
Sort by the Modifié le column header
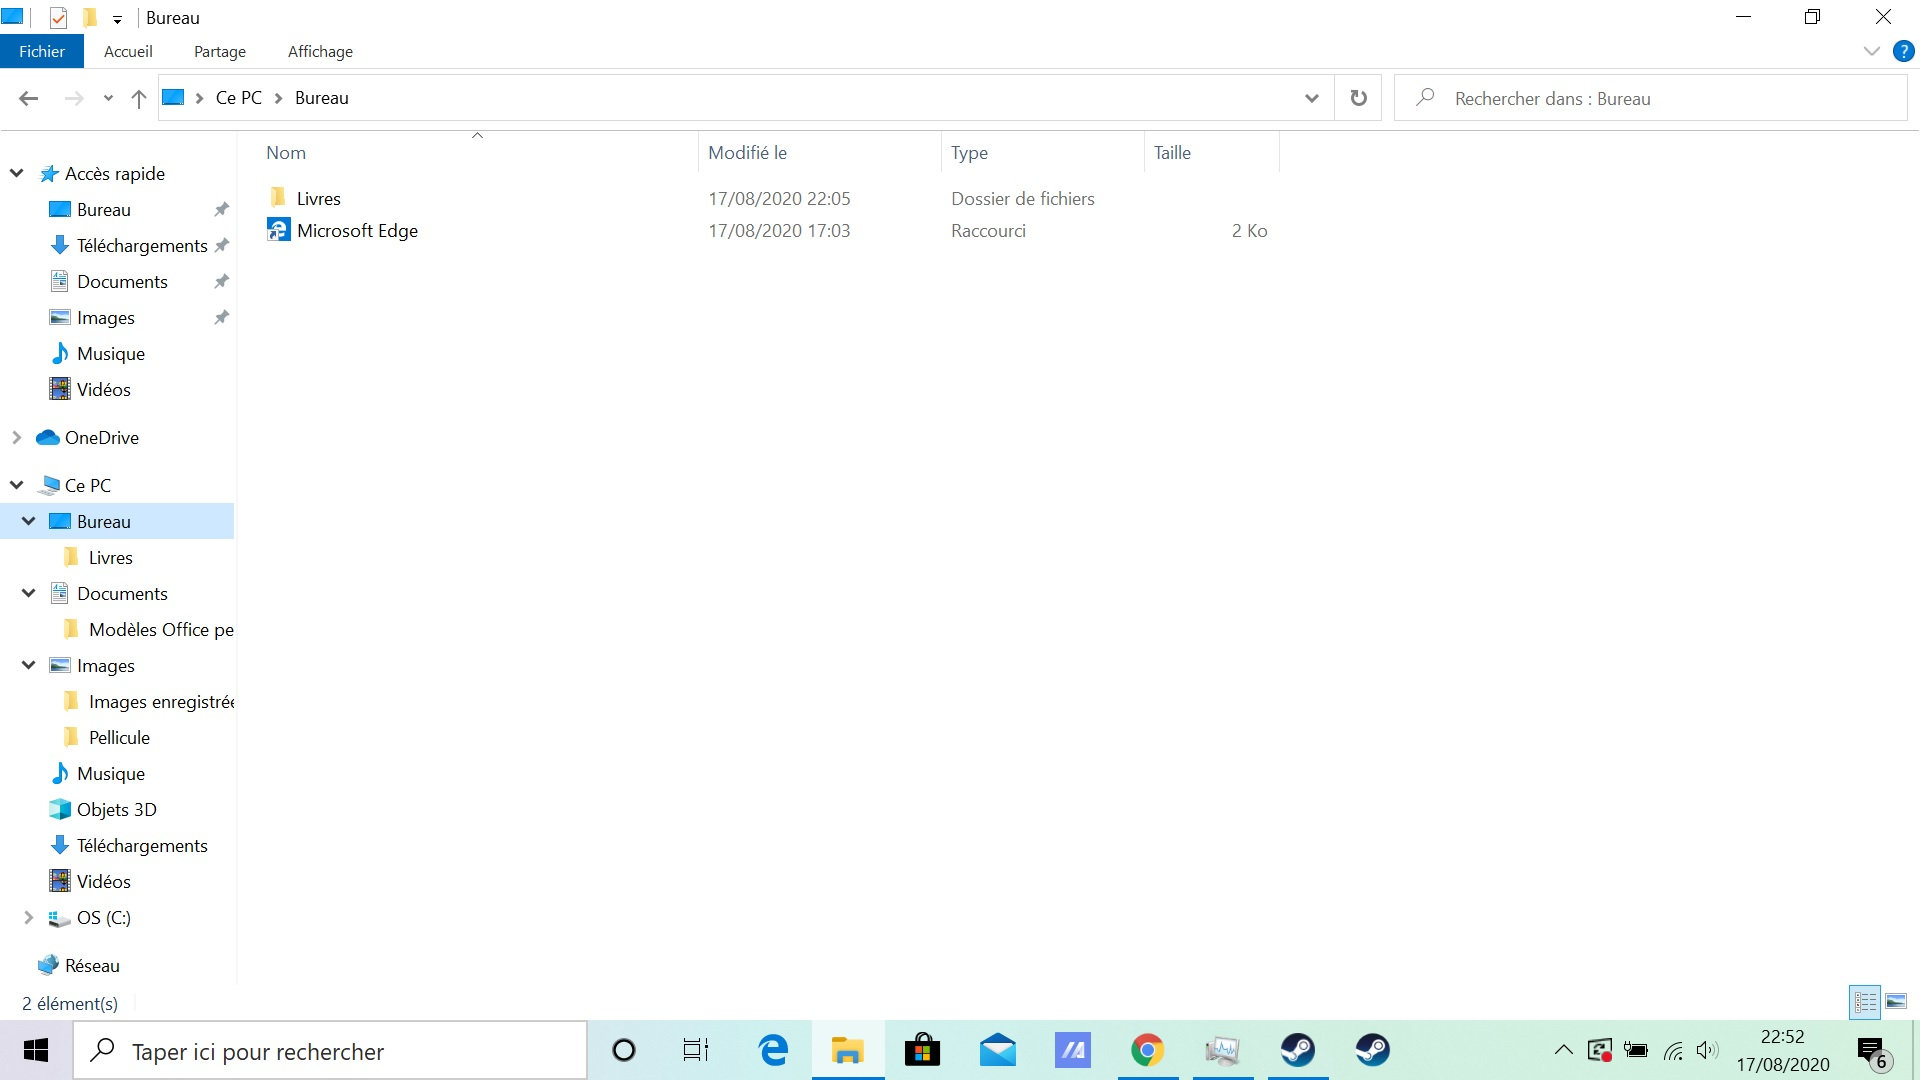pos(747,153)
